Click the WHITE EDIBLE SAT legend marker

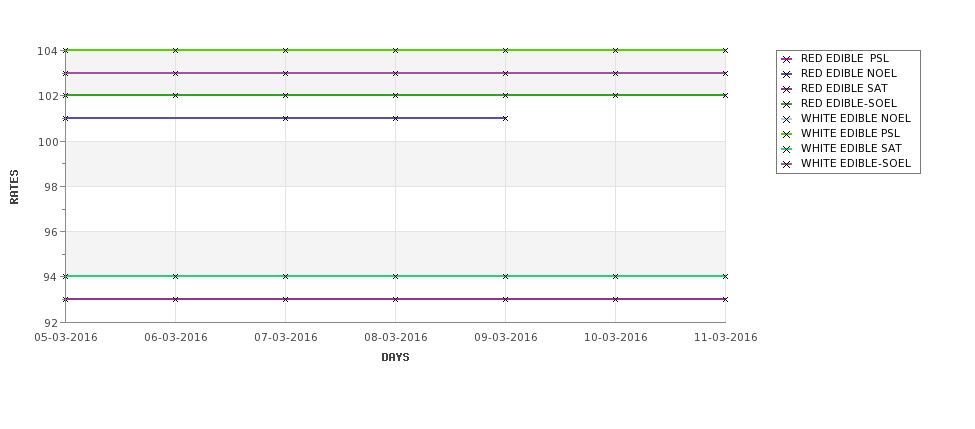coord(787,149)
